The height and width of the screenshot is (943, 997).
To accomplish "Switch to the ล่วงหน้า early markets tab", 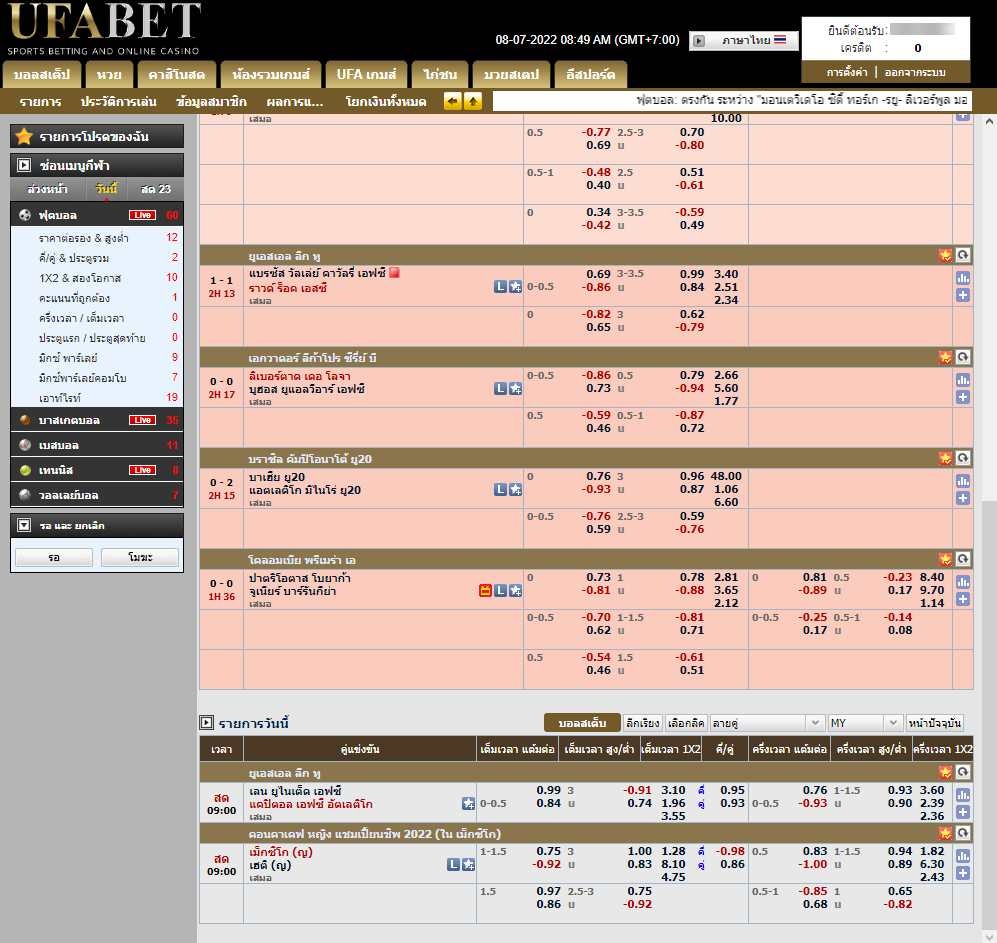I will point(47,189).
